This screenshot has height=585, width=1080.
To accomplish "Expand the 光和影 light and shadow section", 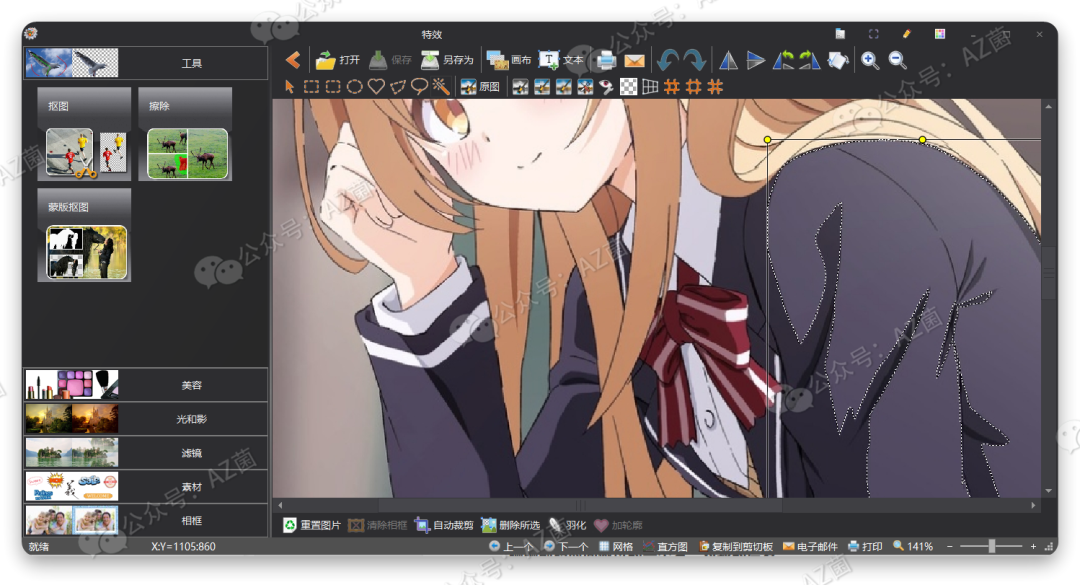I will click(x=145, y=419).
